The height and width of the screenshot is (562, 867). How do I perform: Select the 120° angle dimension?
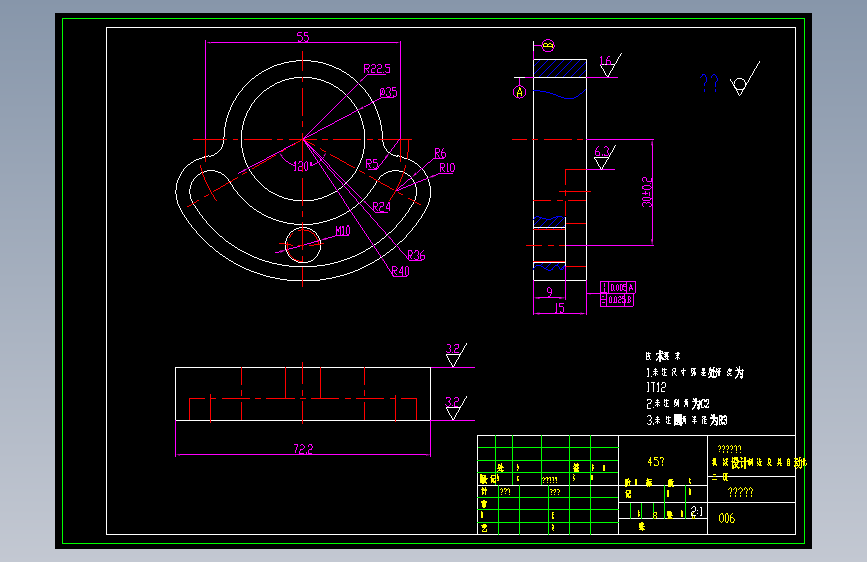(x=301, y=166)
